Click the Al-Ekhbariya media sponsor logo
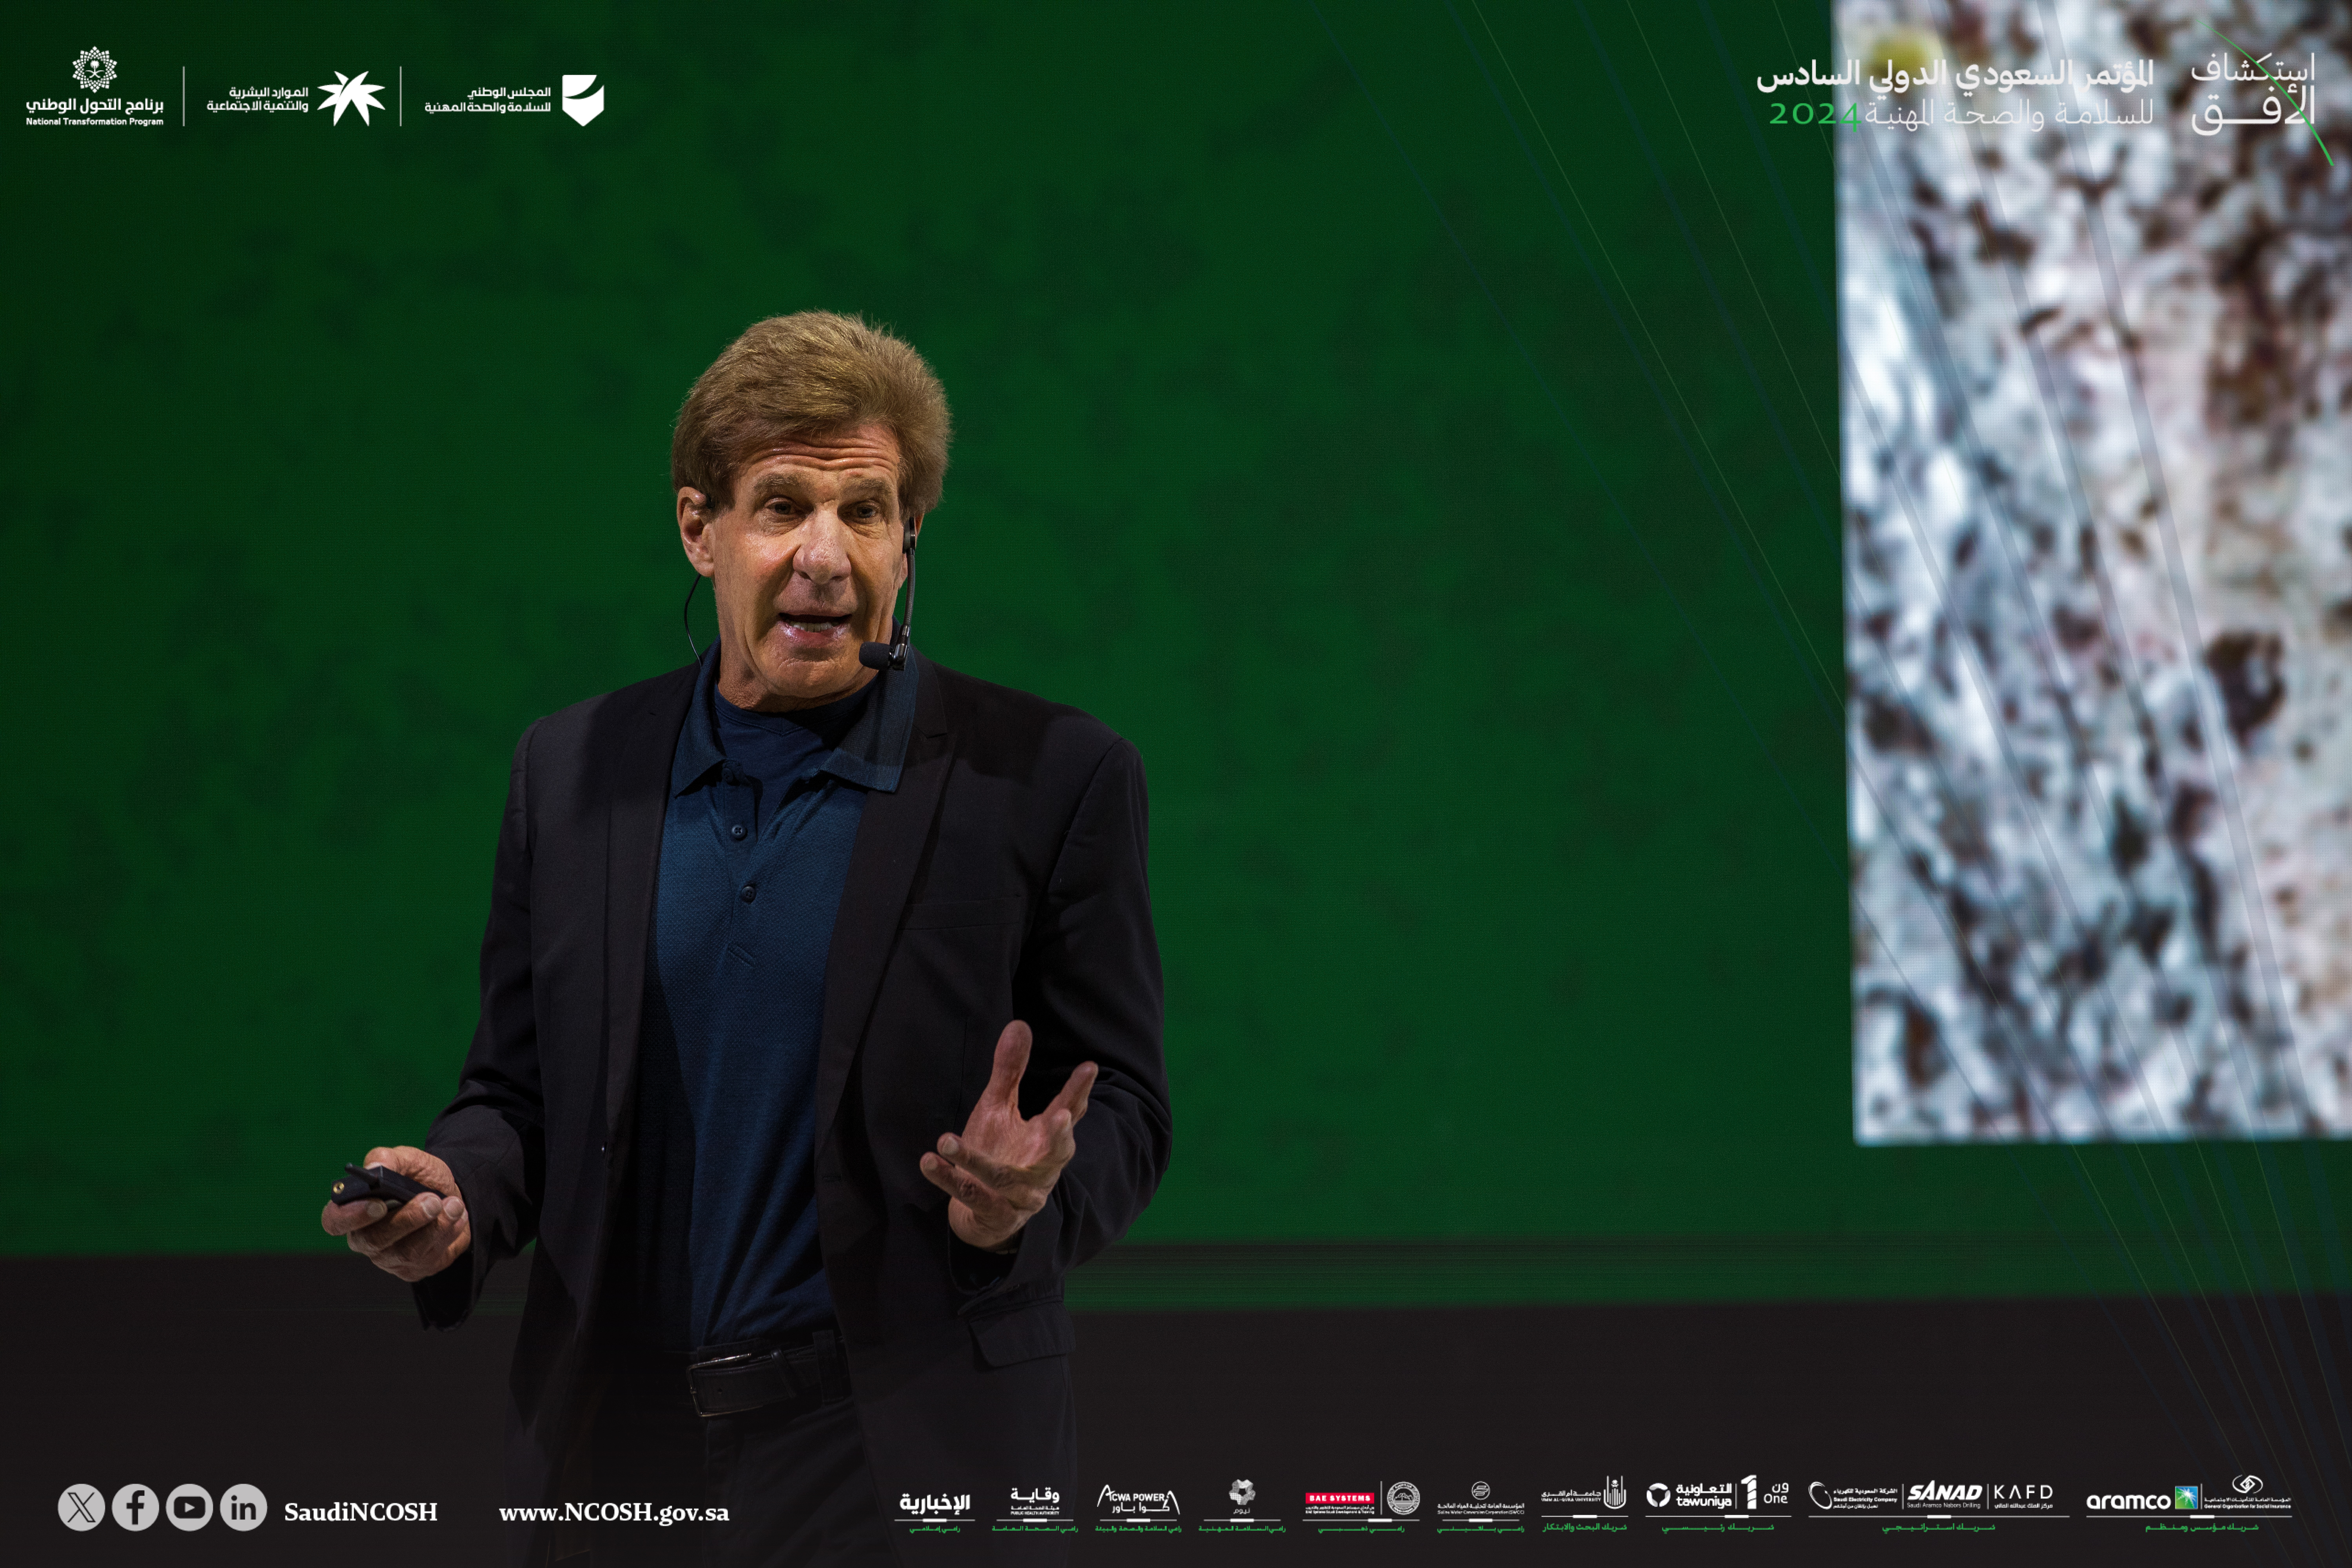 click(x=934, y=1502)
